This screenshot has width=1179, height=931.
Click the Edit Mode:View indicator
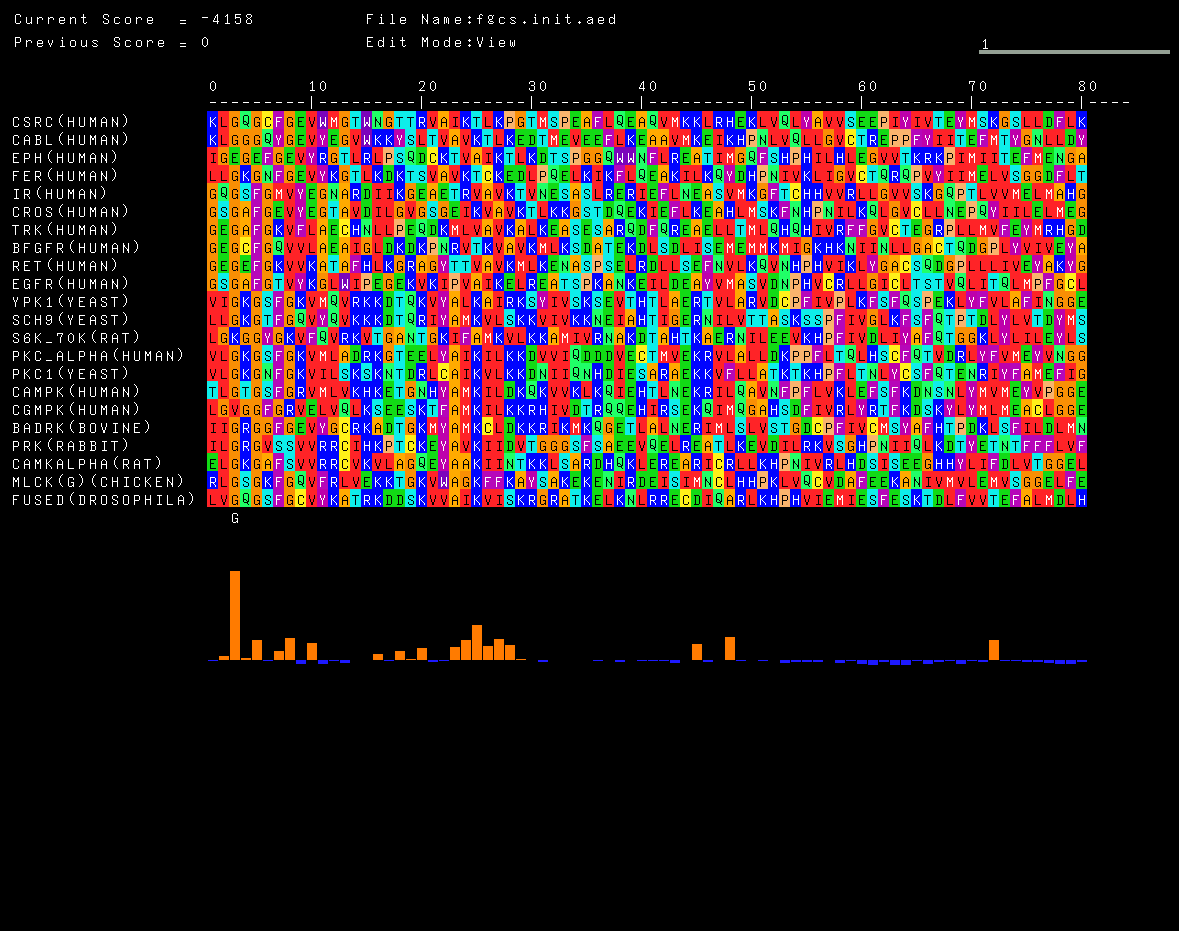[441, 42]
